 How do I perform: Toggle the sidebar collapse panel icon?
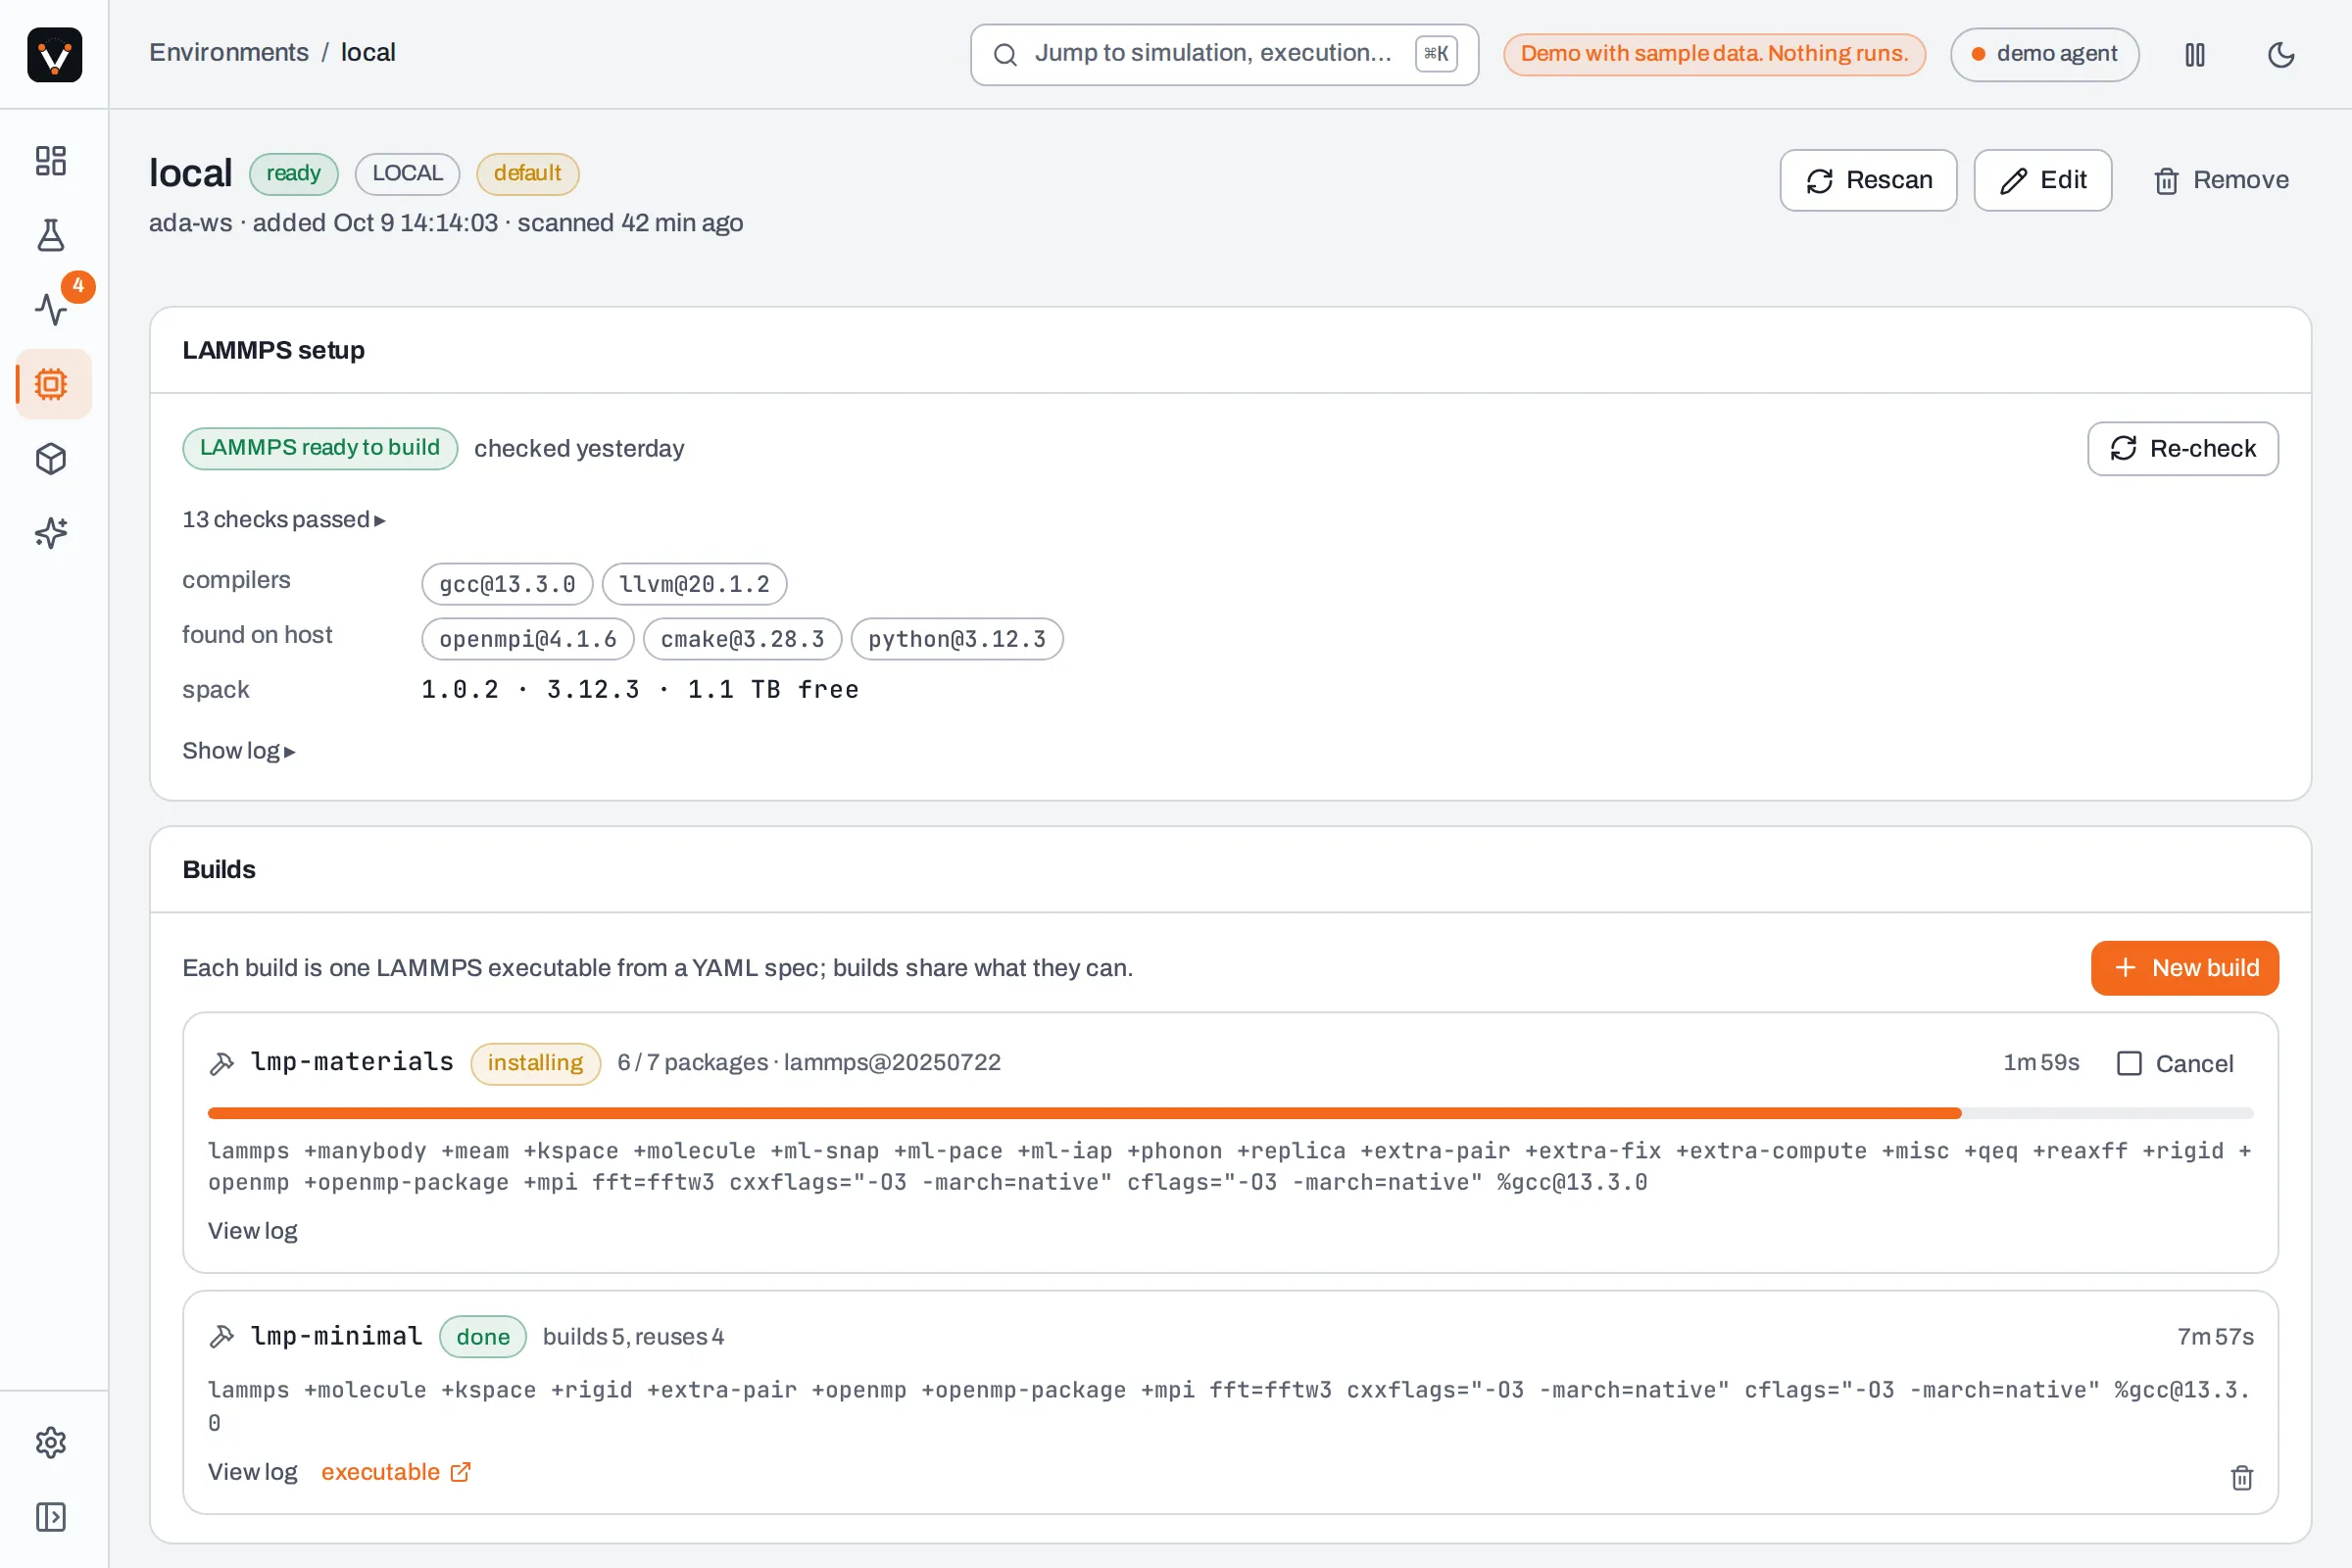tap(51, 1517)
